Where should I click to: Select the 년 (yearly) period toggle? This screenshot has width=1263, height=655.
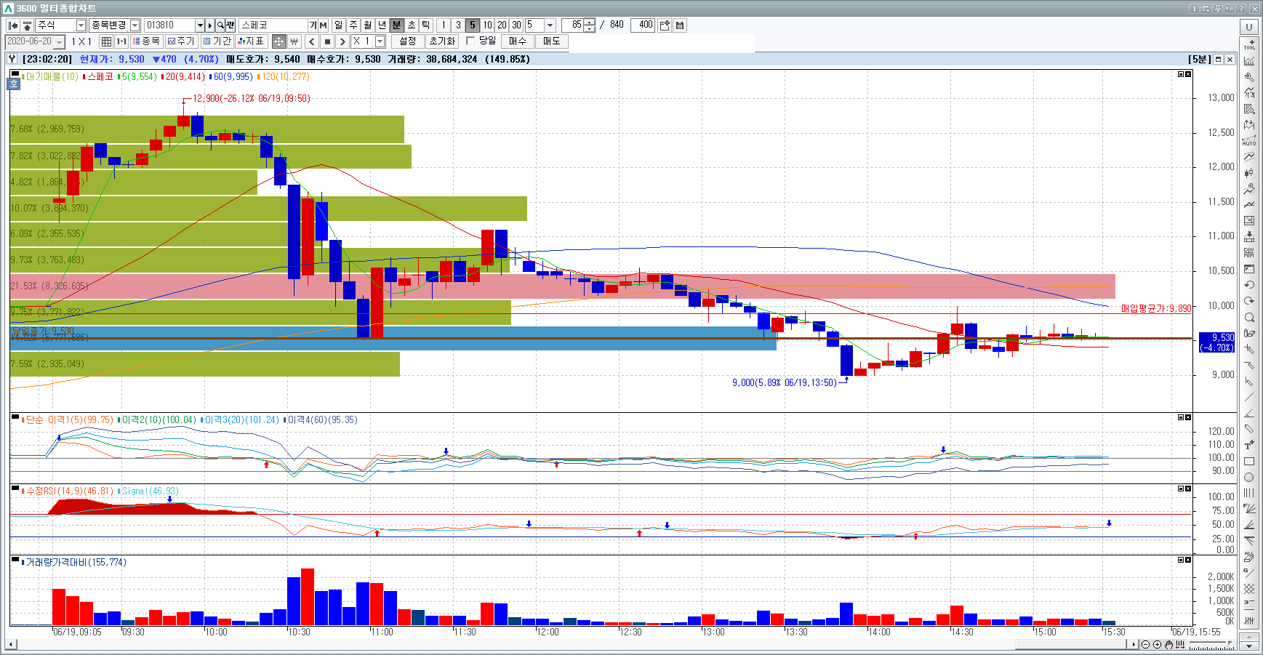[382, 25]
